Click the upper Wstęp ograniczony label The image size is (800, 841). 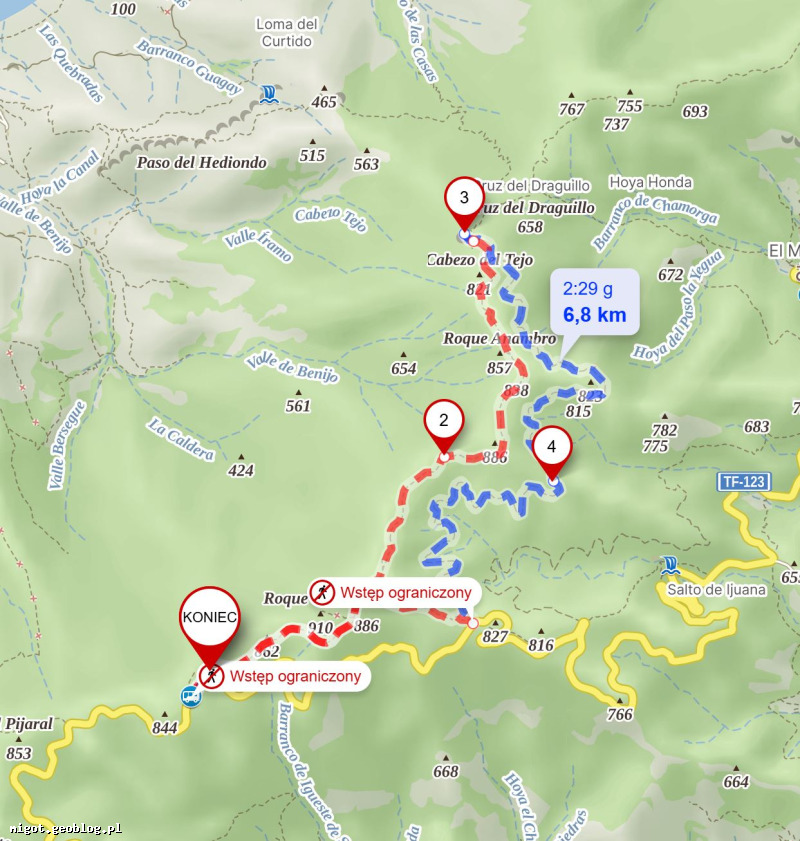tap(406, 593)
